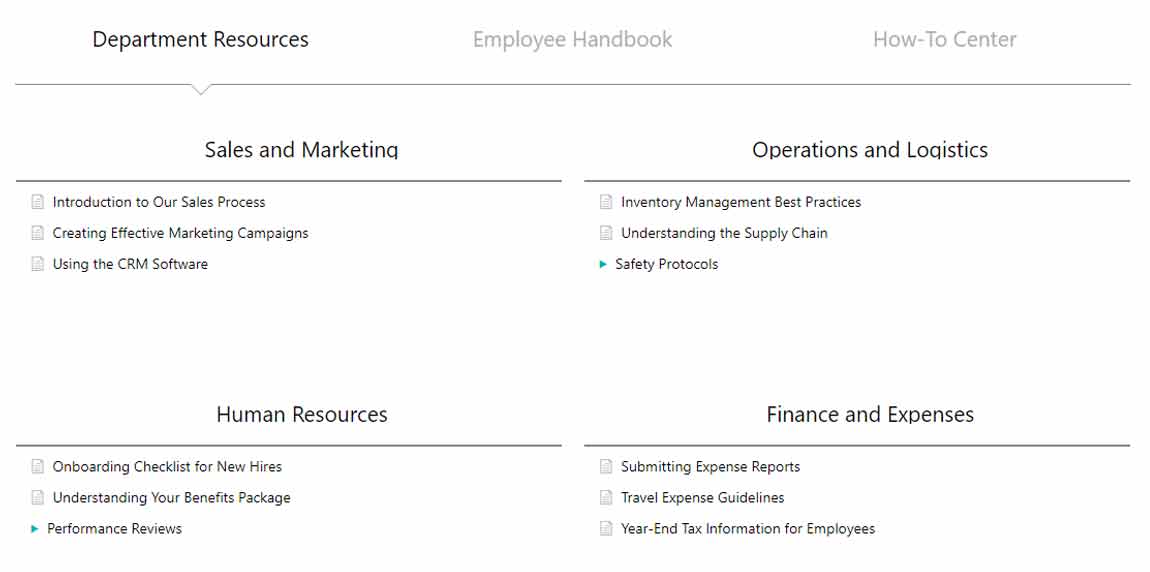Open the Using the CRM Software article
1150x572 pixels.
[x=130, y=264]
